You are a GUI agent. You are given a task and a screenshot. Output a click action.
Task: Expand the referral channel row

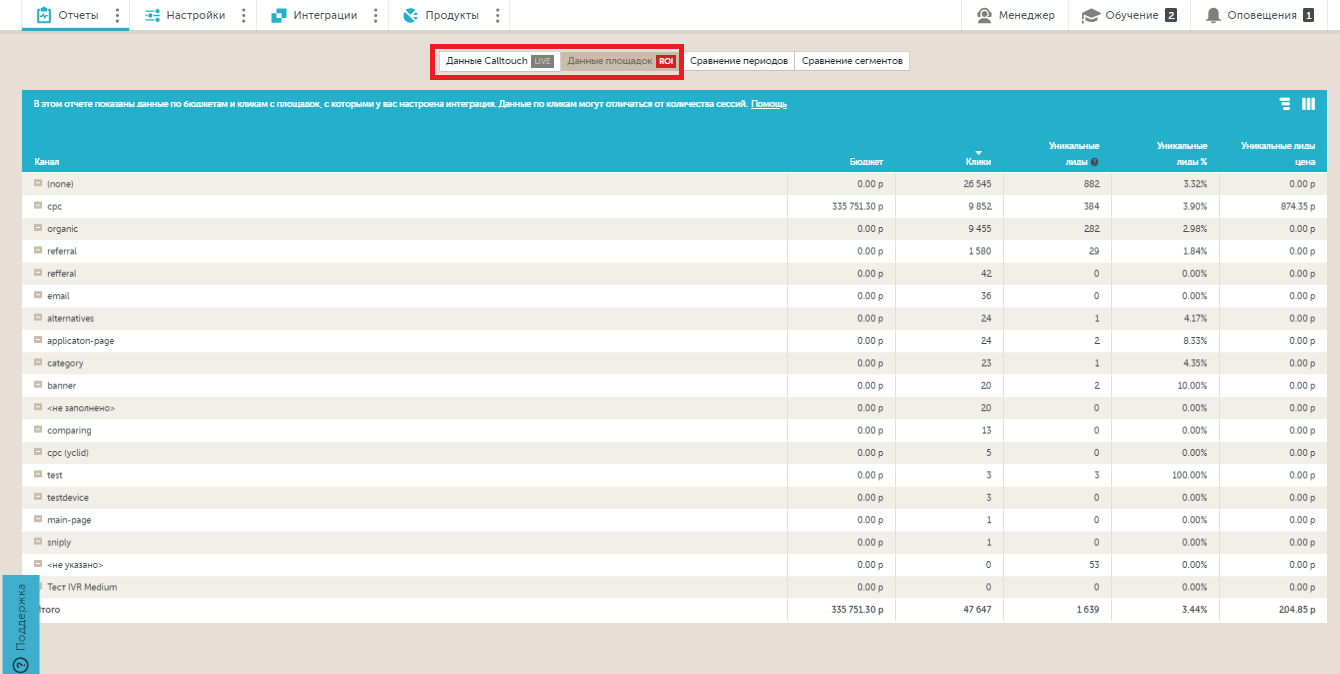38,251
